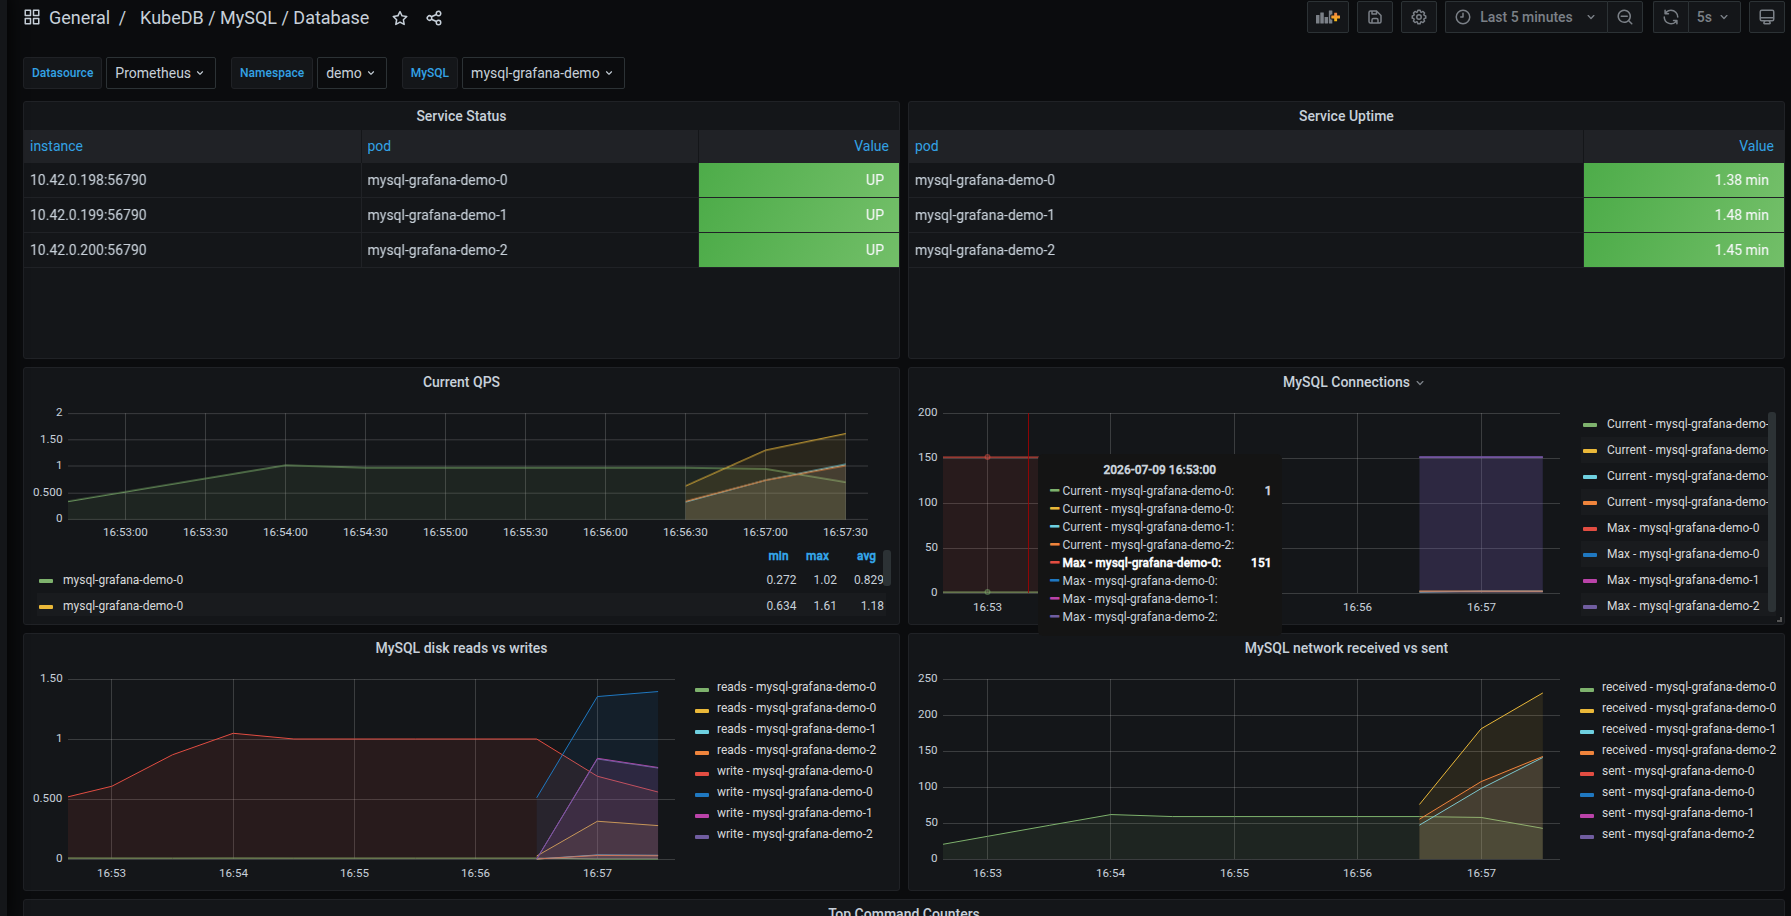Open dashboard settings gear
This screenshot has width=1791, height=916.
(x=1419, y=17)
